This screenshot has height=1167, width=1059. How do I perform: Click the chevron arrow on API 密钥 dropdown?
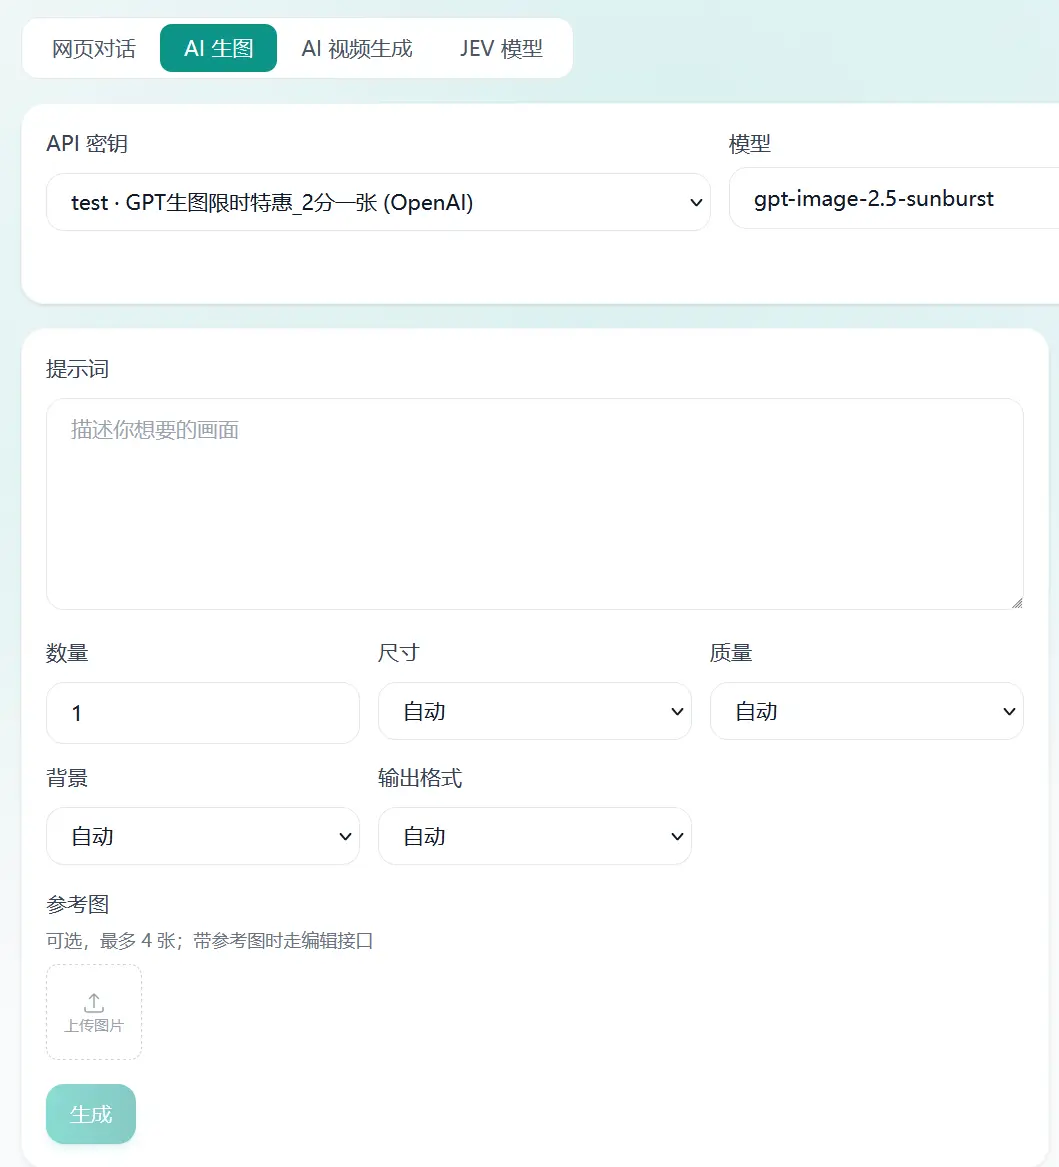pyautogui.click(x=696, y=202)
